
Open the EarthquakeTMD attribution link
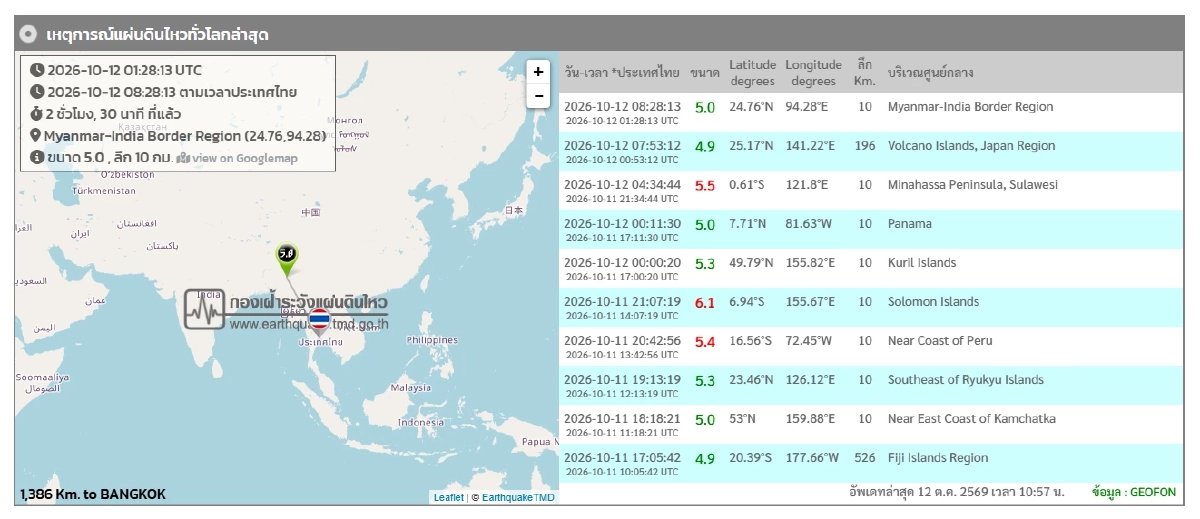point(519,497)
